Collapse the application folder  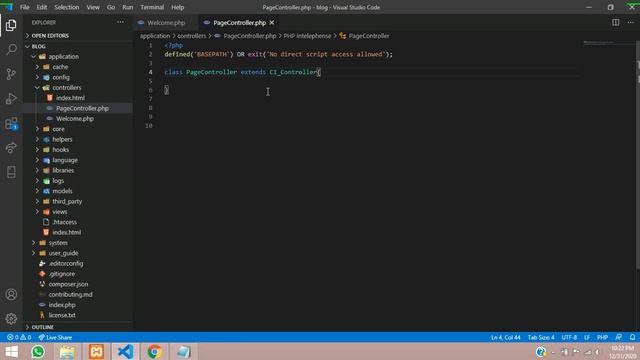(x=63, y=56)
